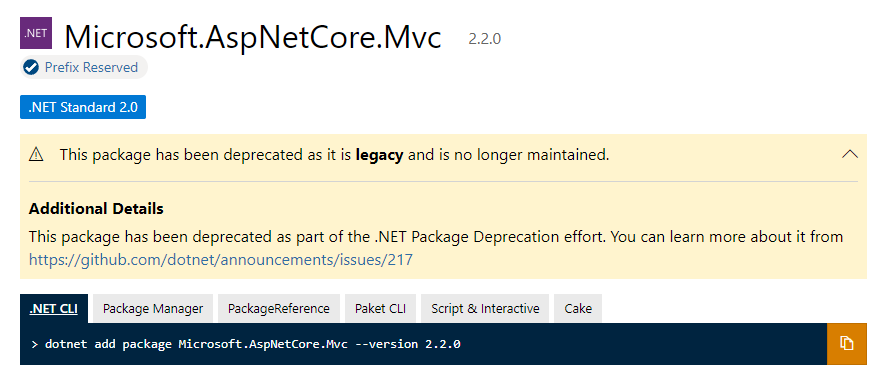The width and height of the screenshot is (879, 377).
Task: Click the 2.2.0 version number beside title
Action: tap(484, 39)
